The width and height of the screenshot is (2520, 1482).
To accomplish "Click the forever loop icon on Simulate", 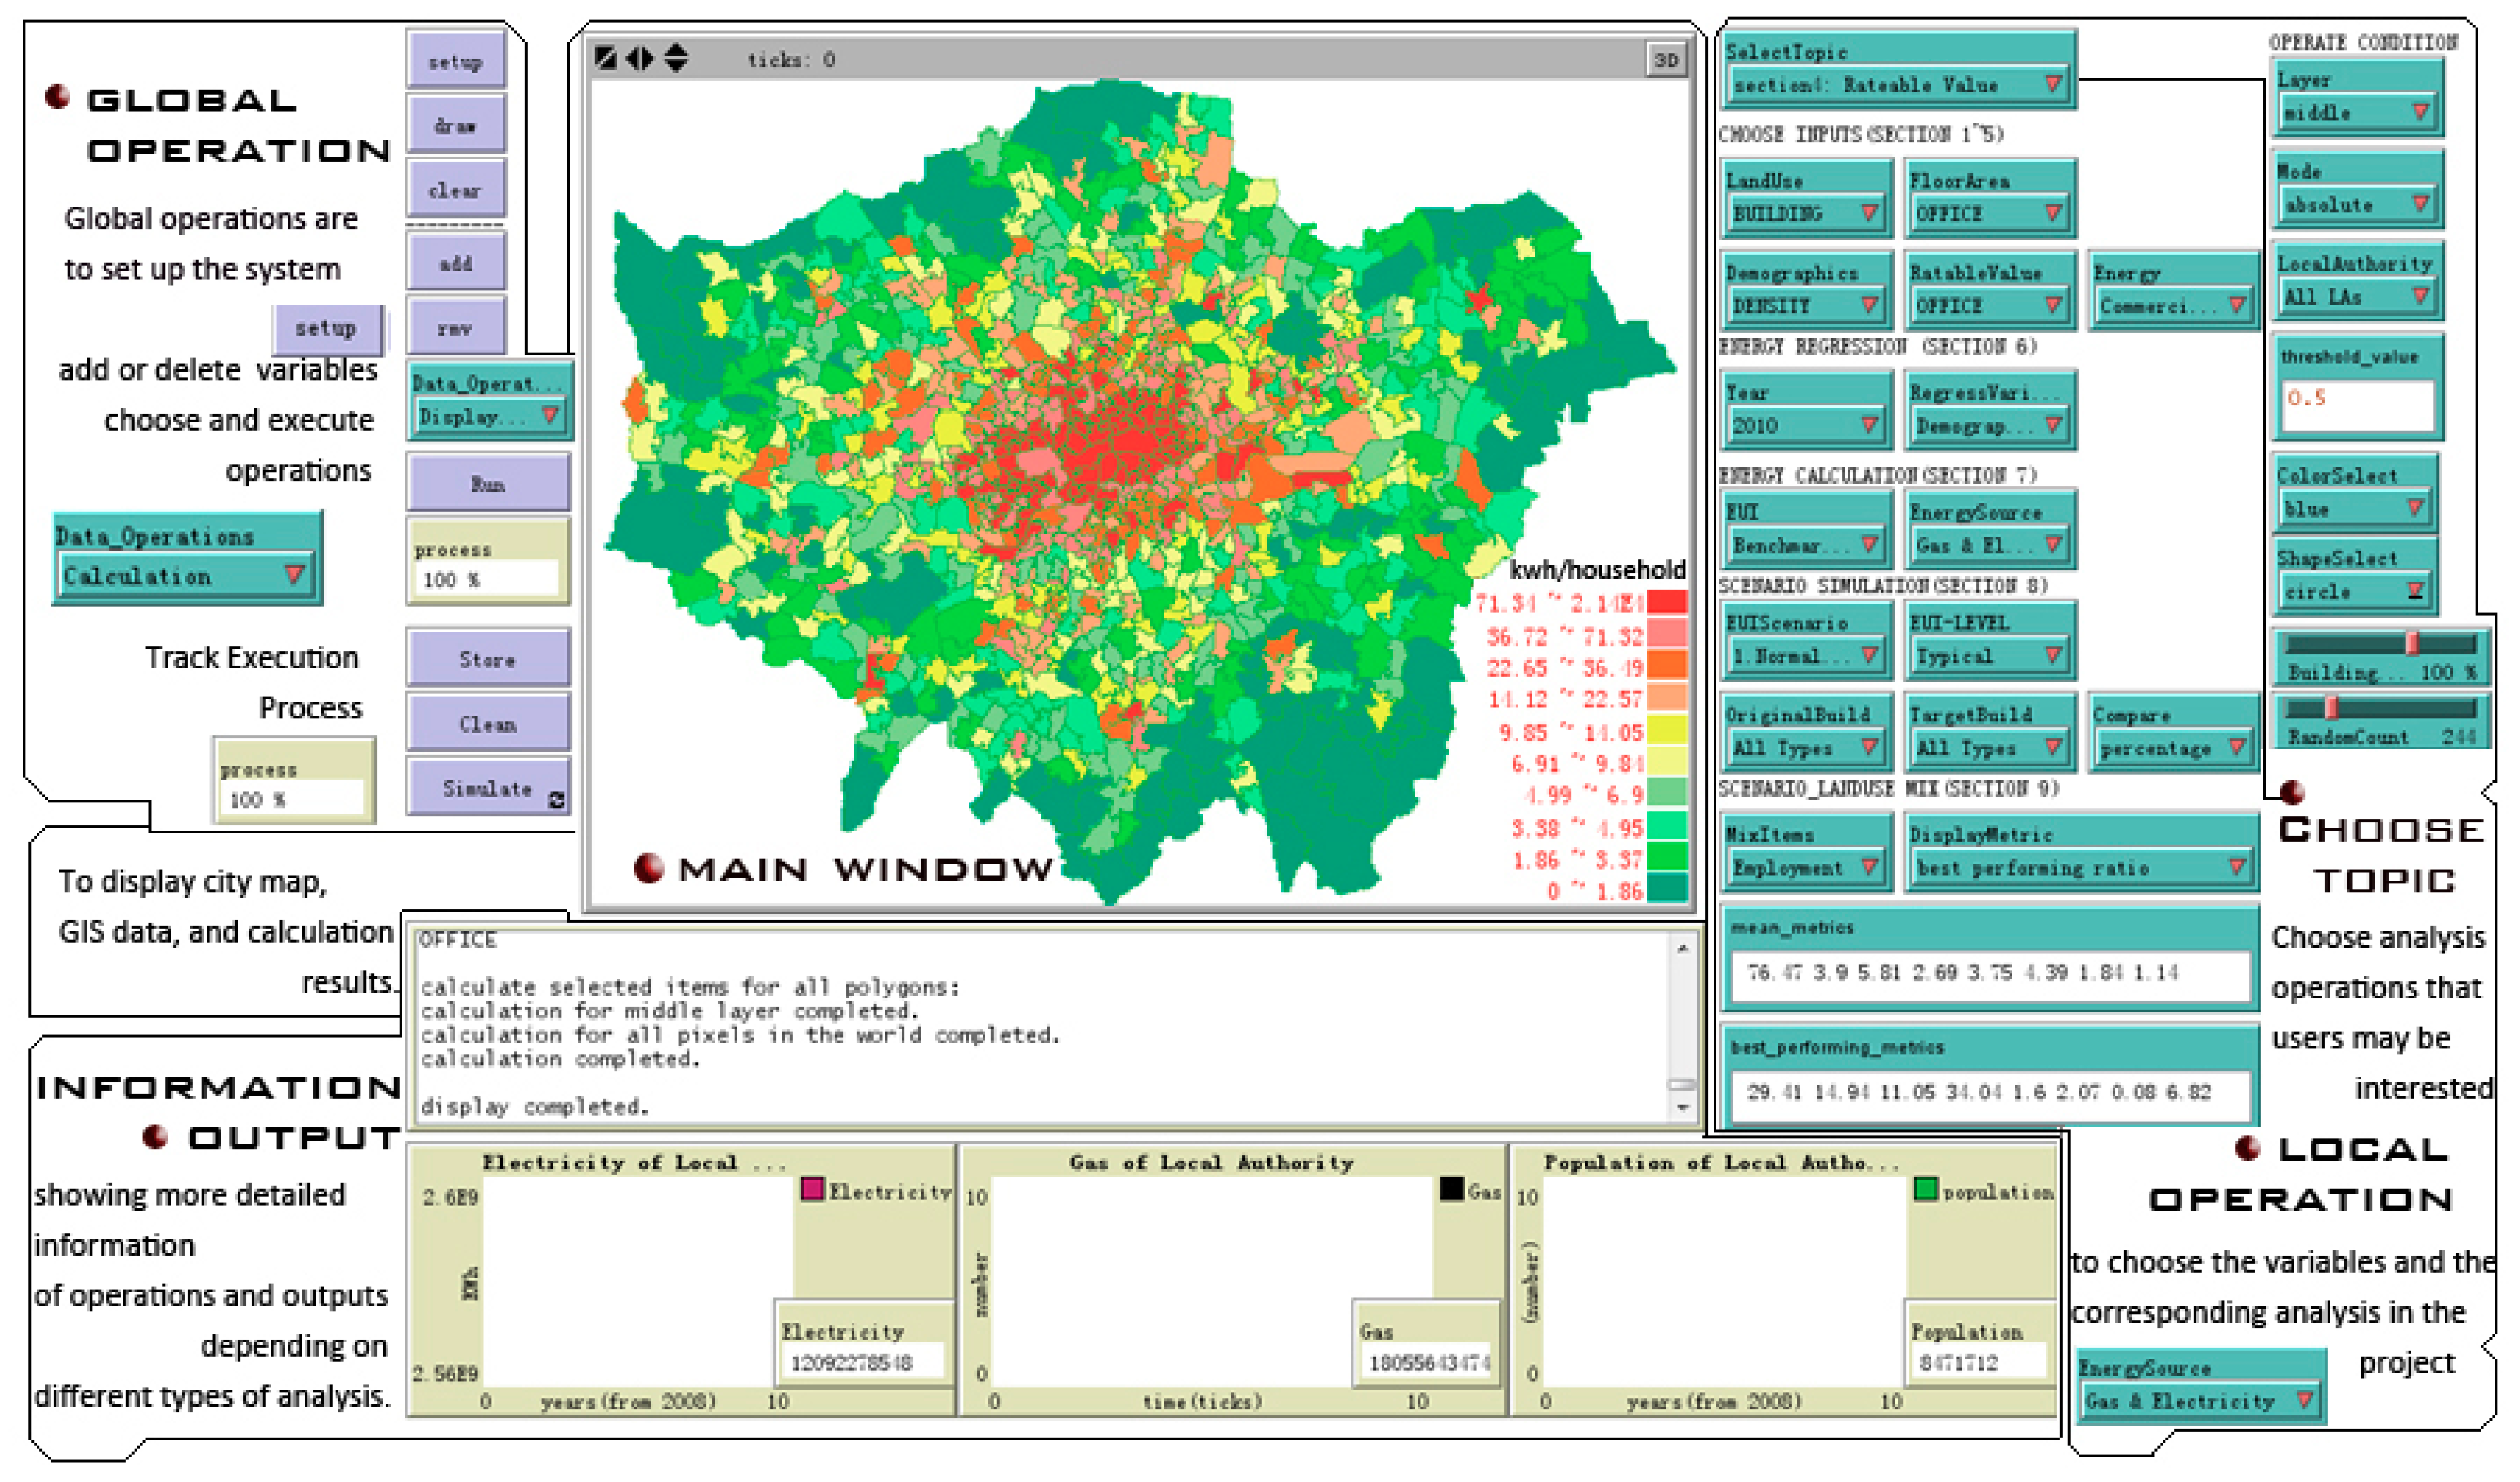I will point(556,799).
